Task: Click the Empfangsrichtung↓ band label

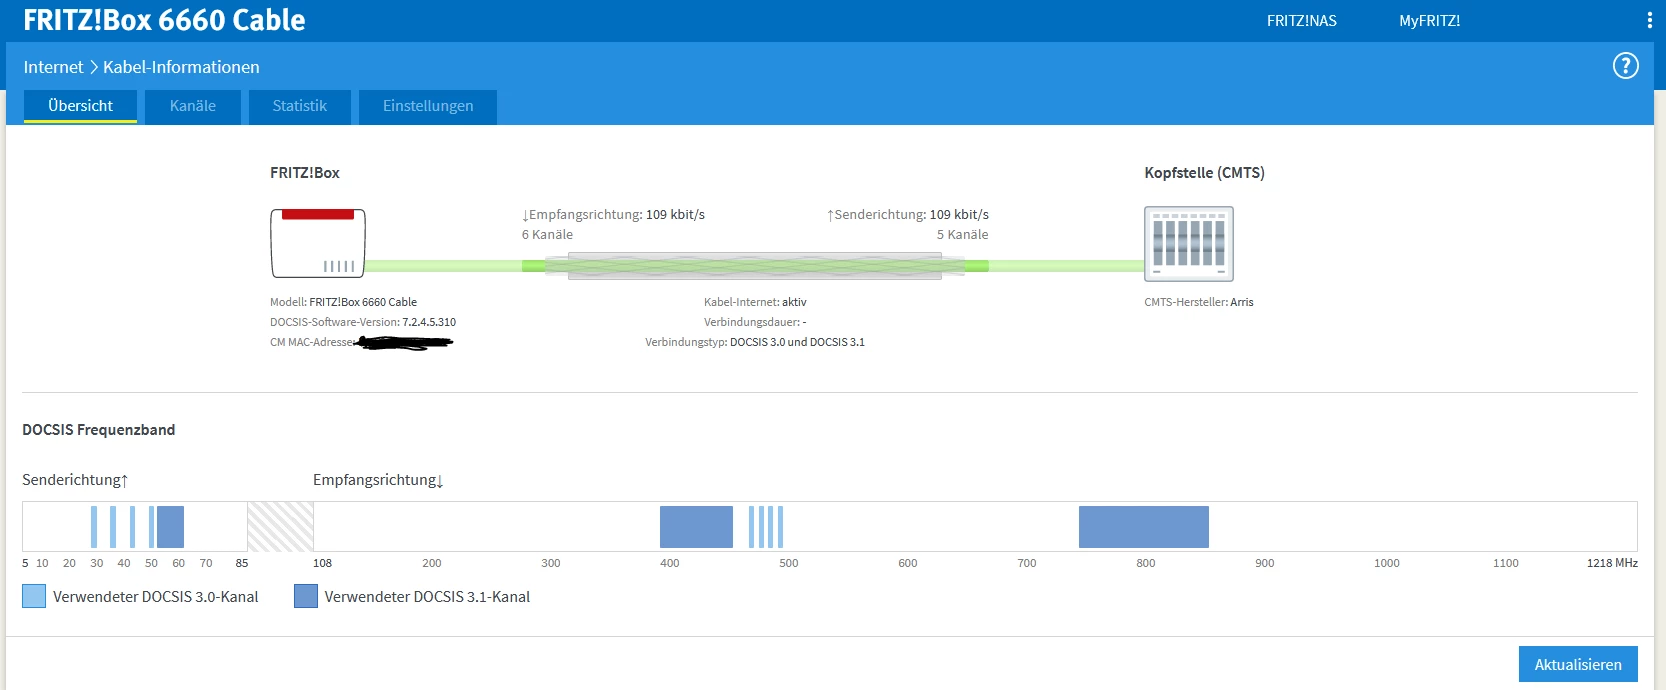Action: [x=378, y=480]
